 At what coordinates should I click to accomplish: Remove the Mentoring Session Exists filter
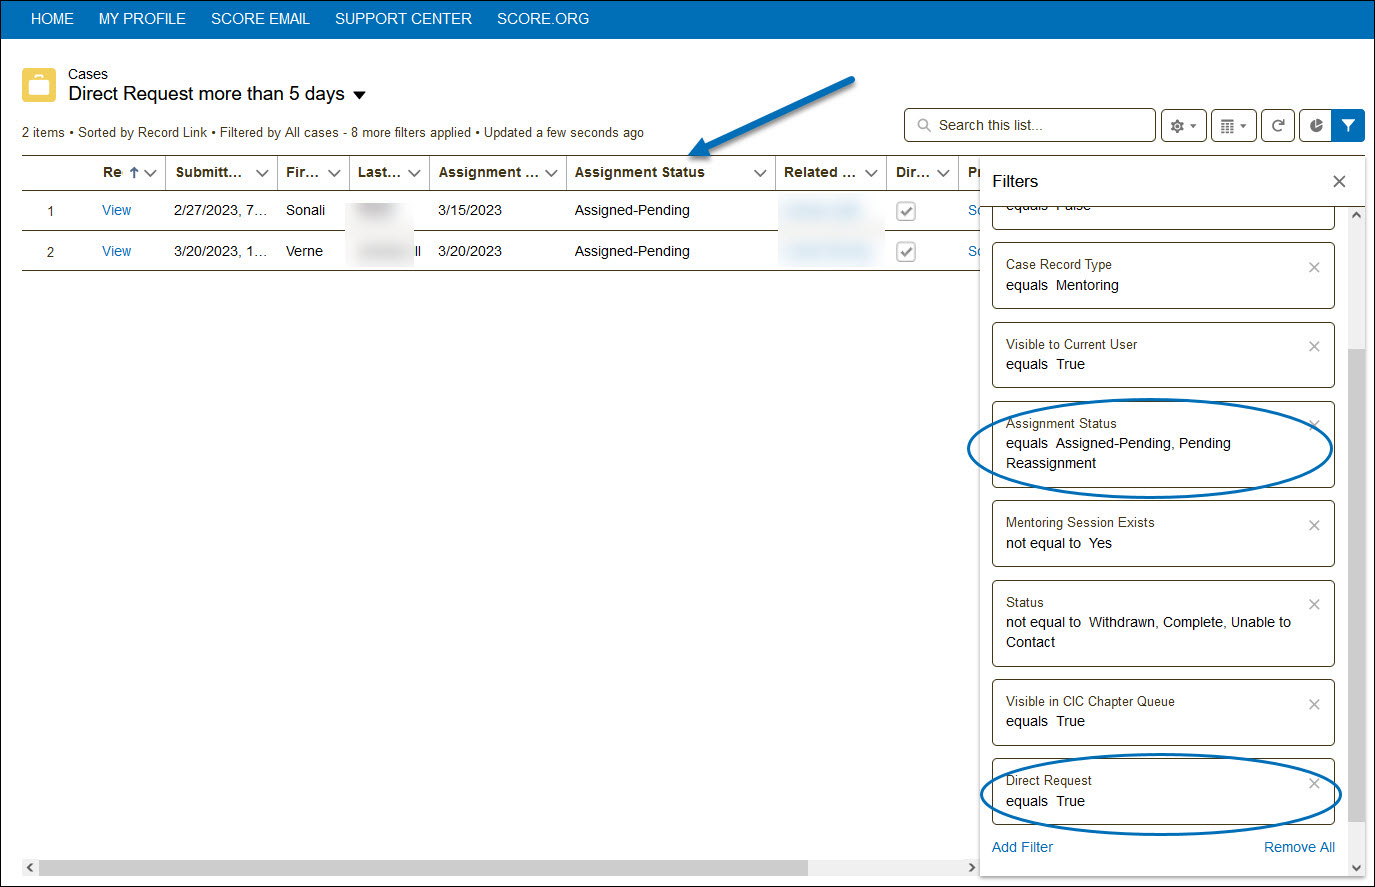pos(1314,525)
